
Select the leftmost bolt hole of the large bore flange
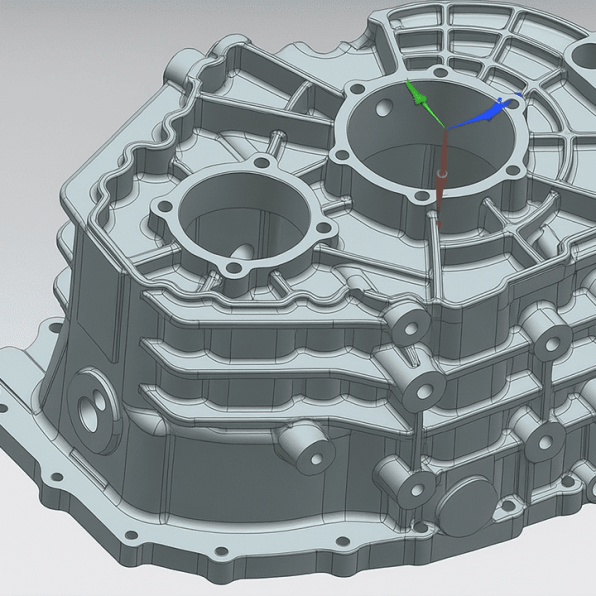[x=343, y=155]
